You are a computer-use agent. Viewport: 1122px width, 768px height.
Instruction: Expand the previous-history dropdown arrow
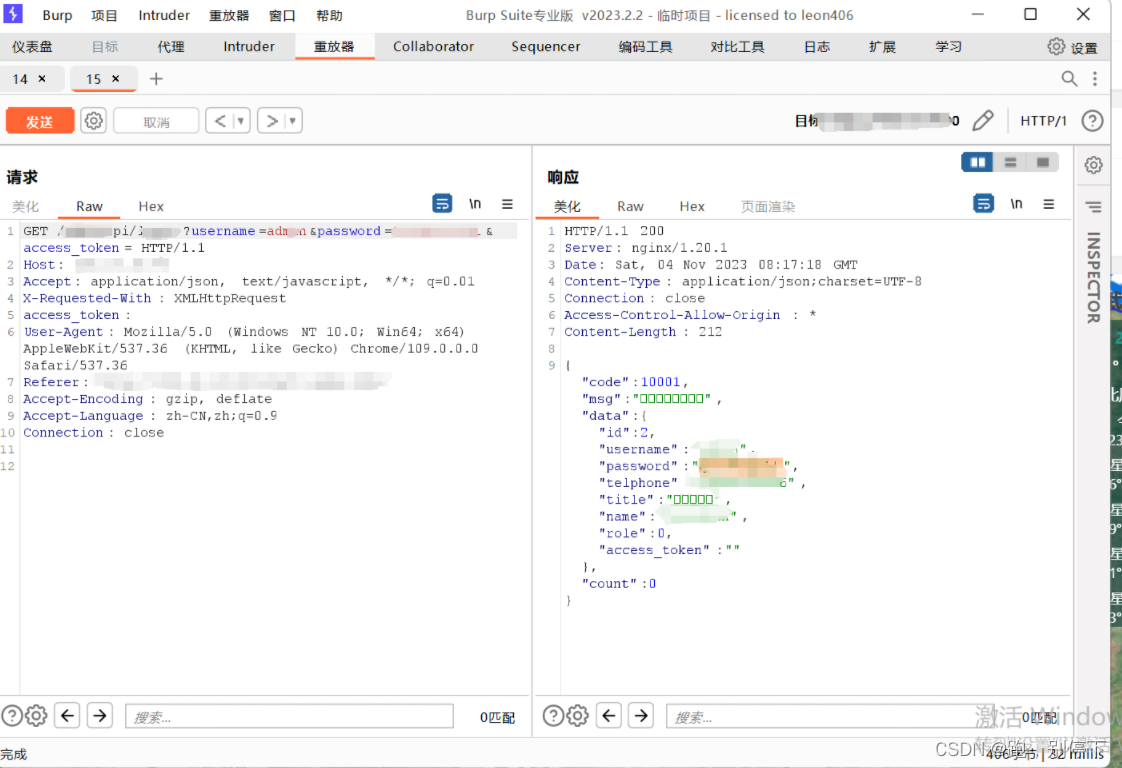241,121
